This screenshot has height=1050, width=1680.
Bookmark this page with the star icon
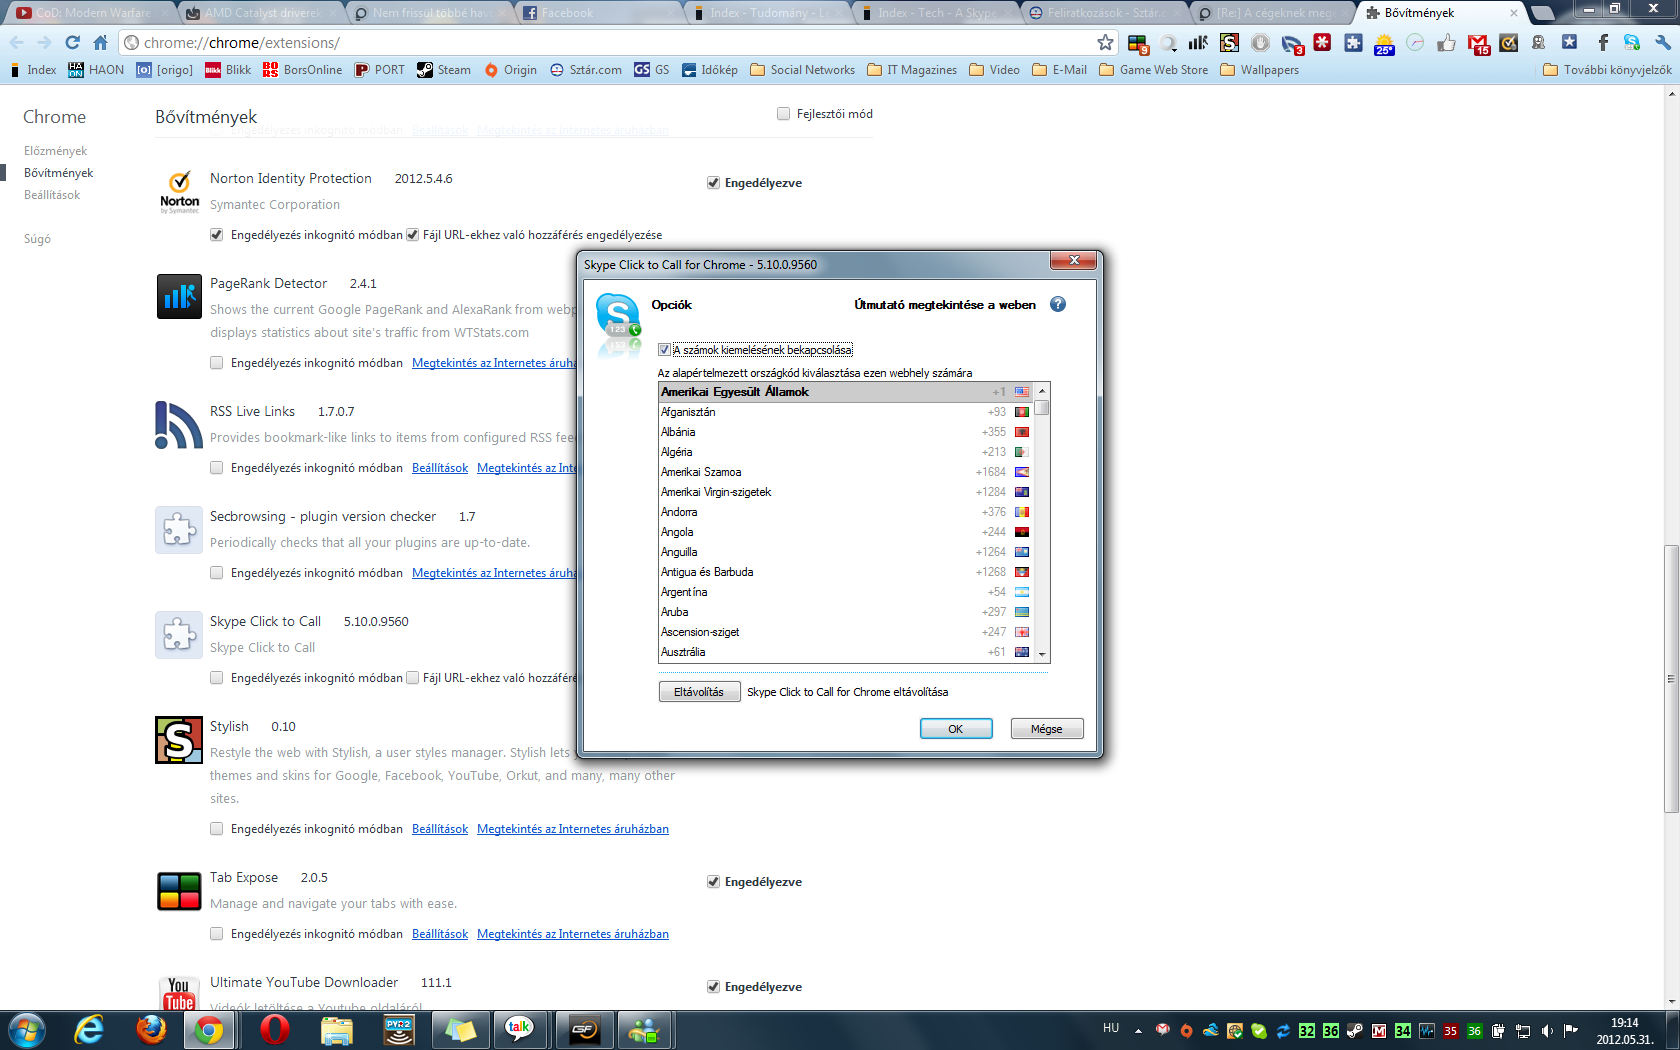[x=1105, y=43]
